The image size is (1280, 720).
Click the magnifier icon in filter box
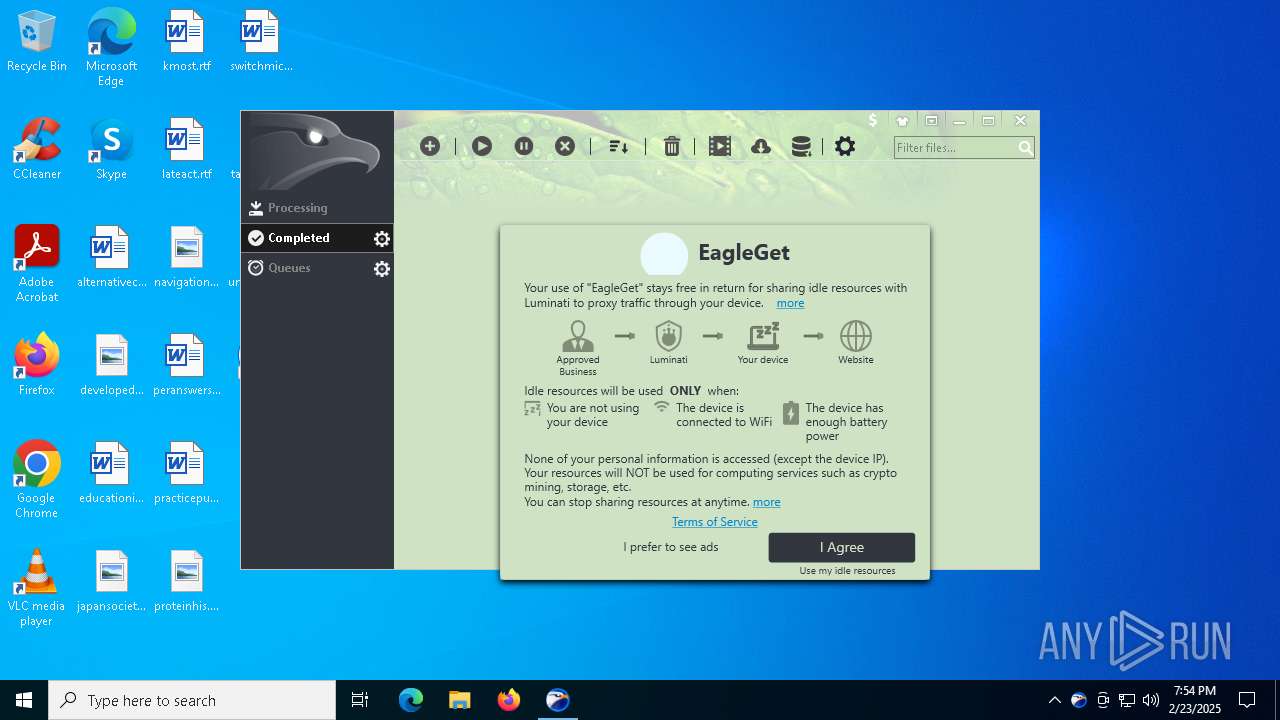click(x=1025, y=148)
